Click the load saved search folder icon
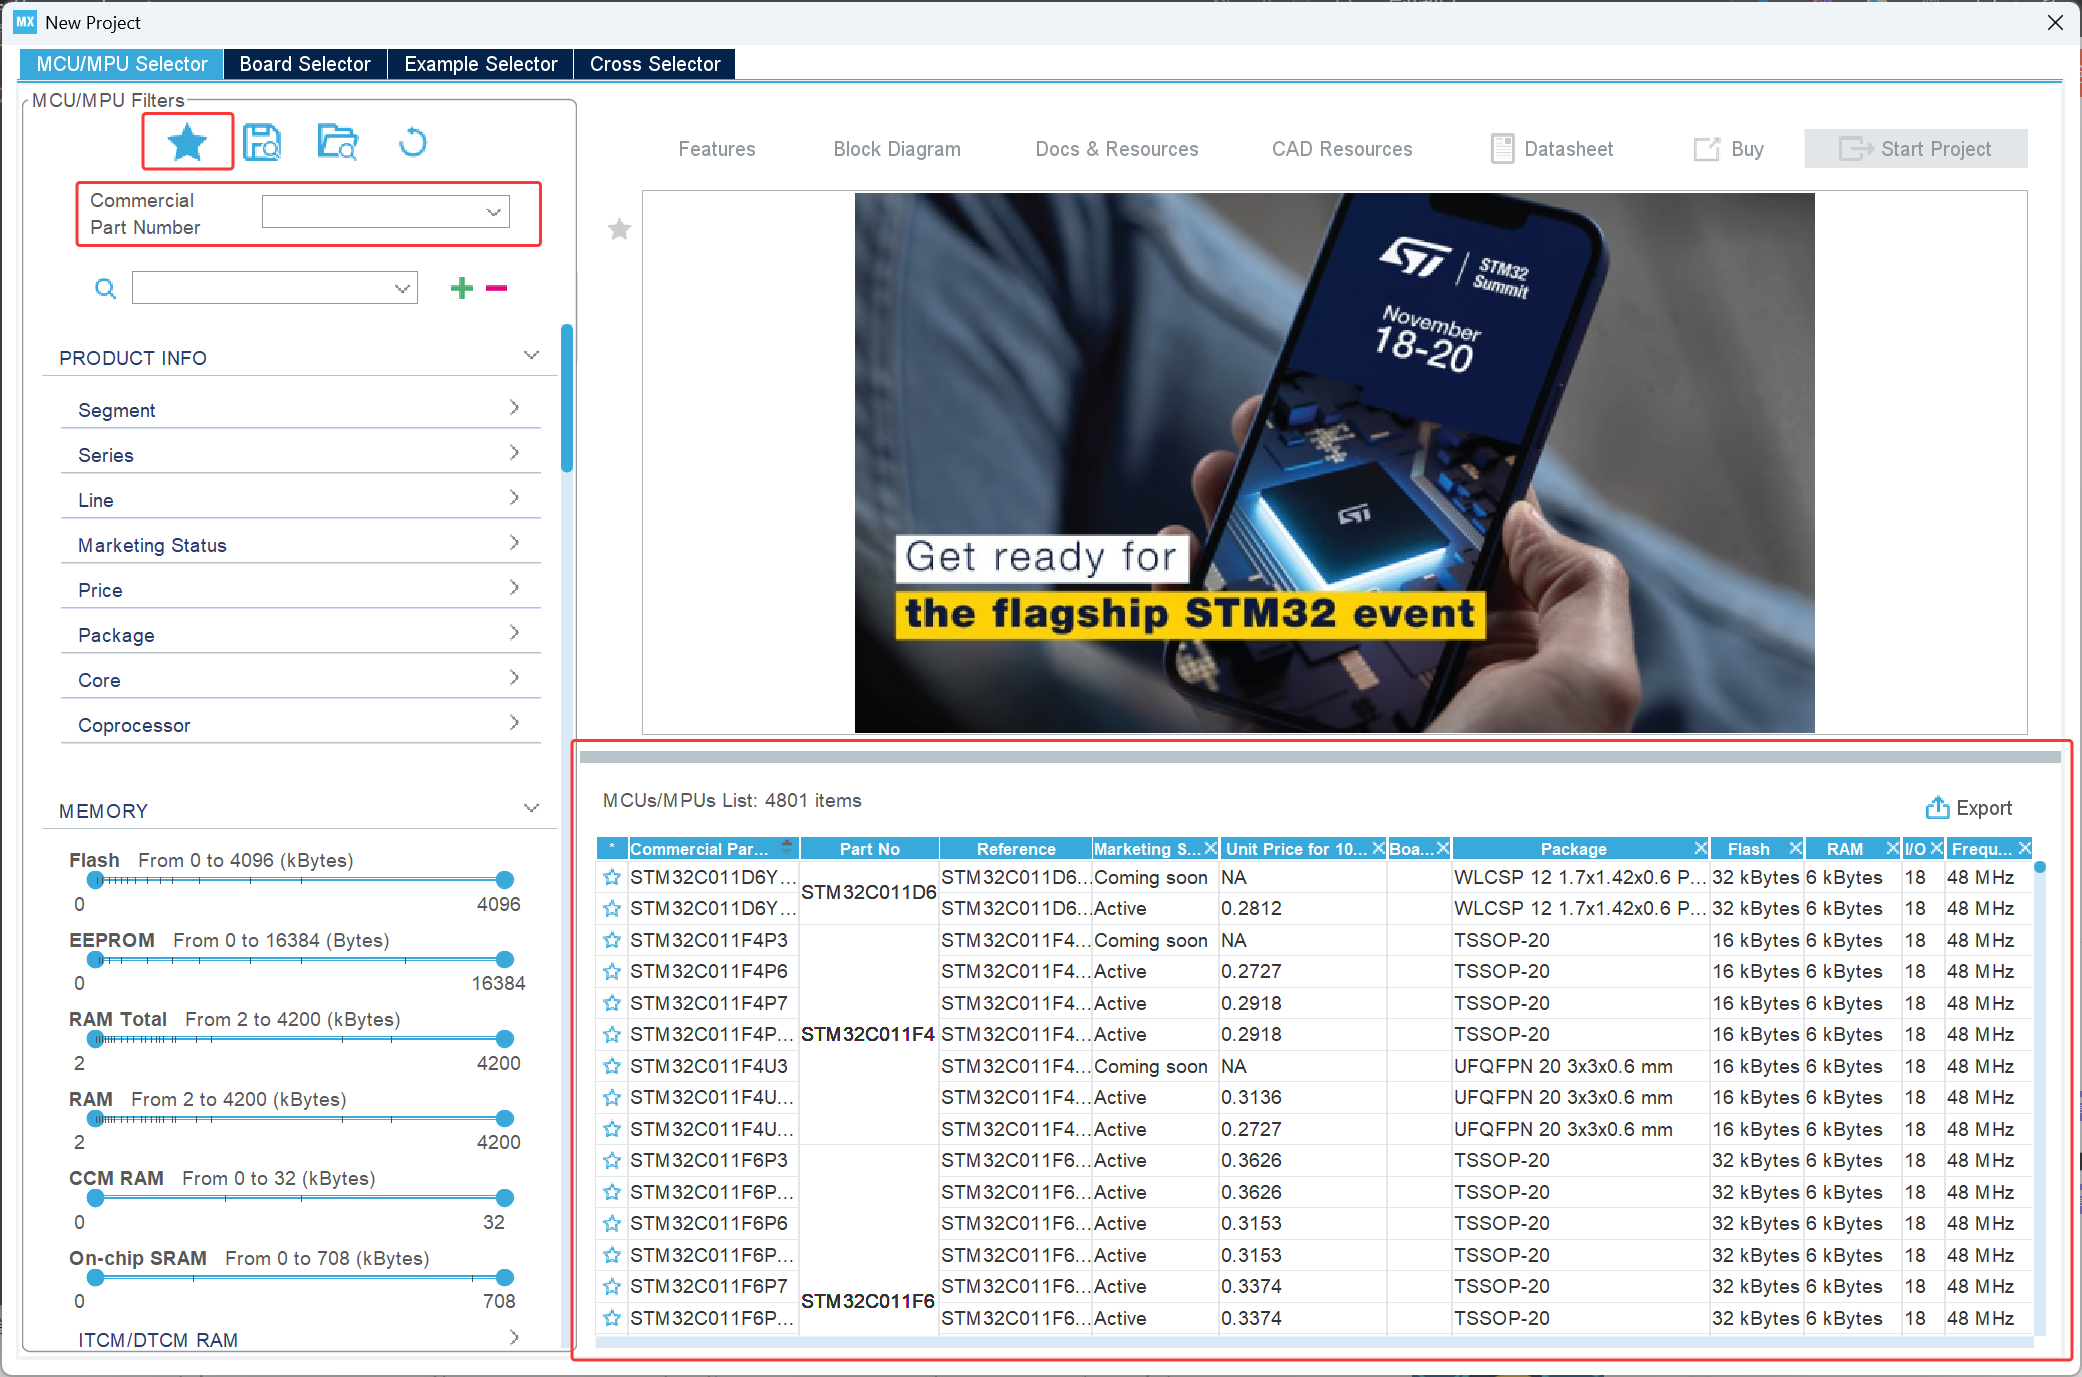The height and width of the screenshot is (1377, 2082). [337, 143]
